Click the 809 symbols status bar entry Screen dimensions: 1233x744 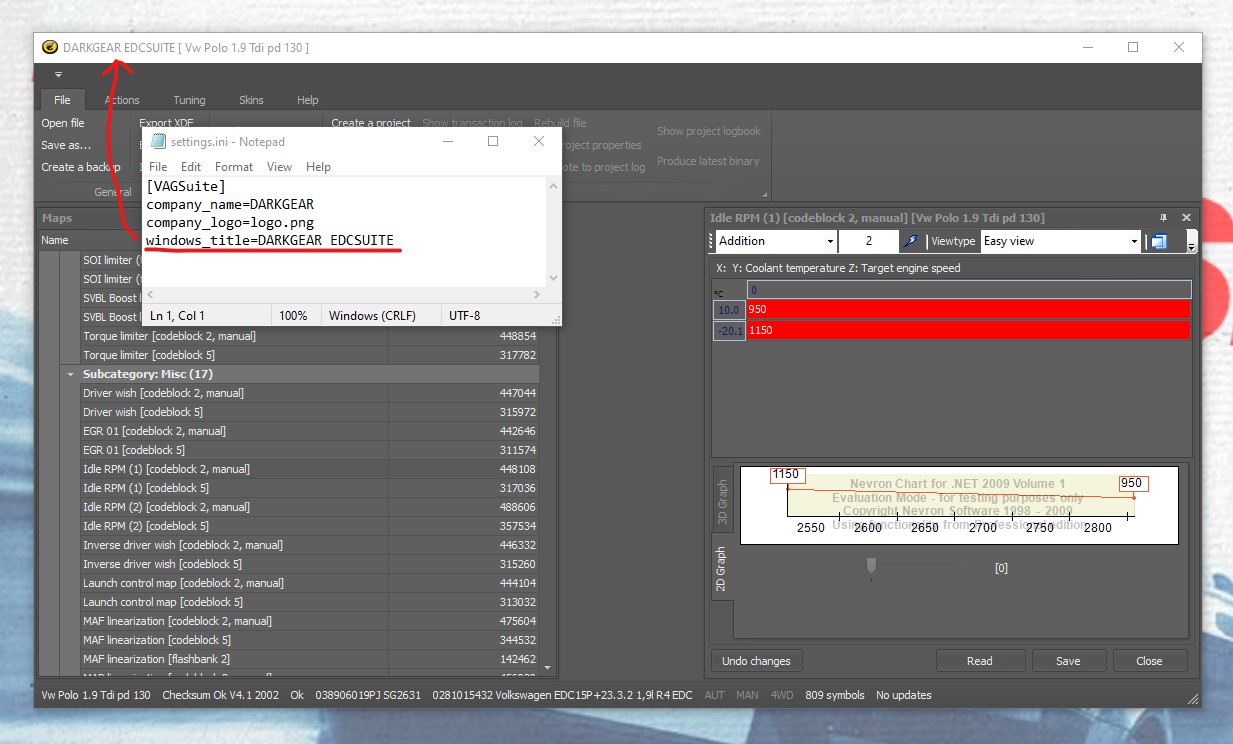[834, 695]
